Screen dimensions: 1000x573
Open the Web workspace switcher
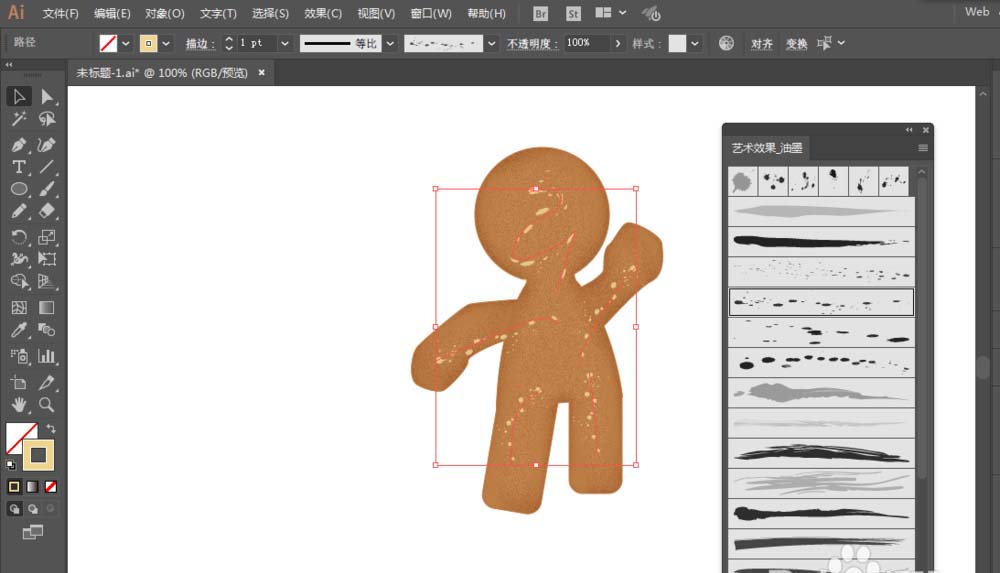(976, 11)
